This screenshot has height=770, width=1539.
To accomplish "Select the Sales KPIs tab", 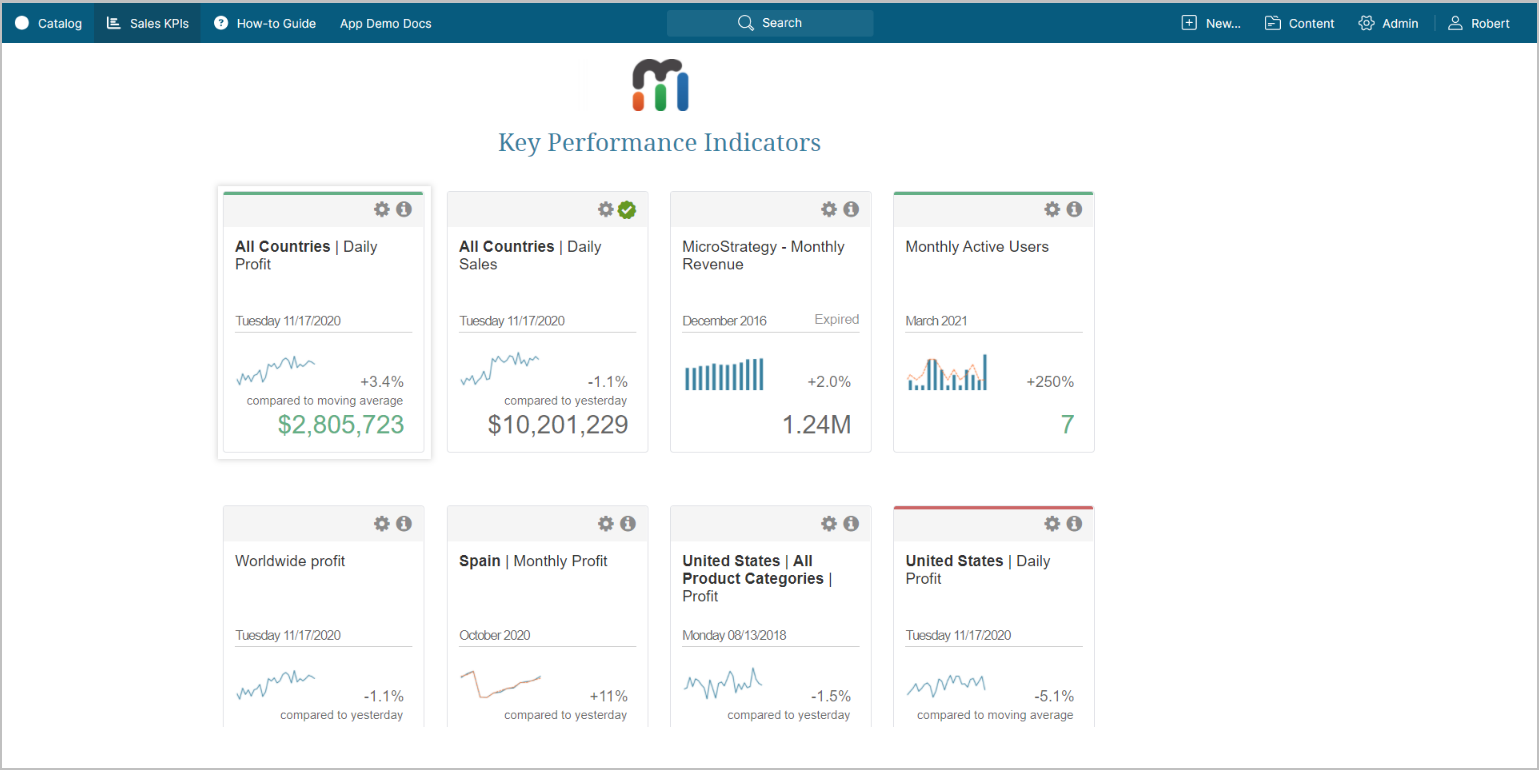I will click(x=147, y=23).
